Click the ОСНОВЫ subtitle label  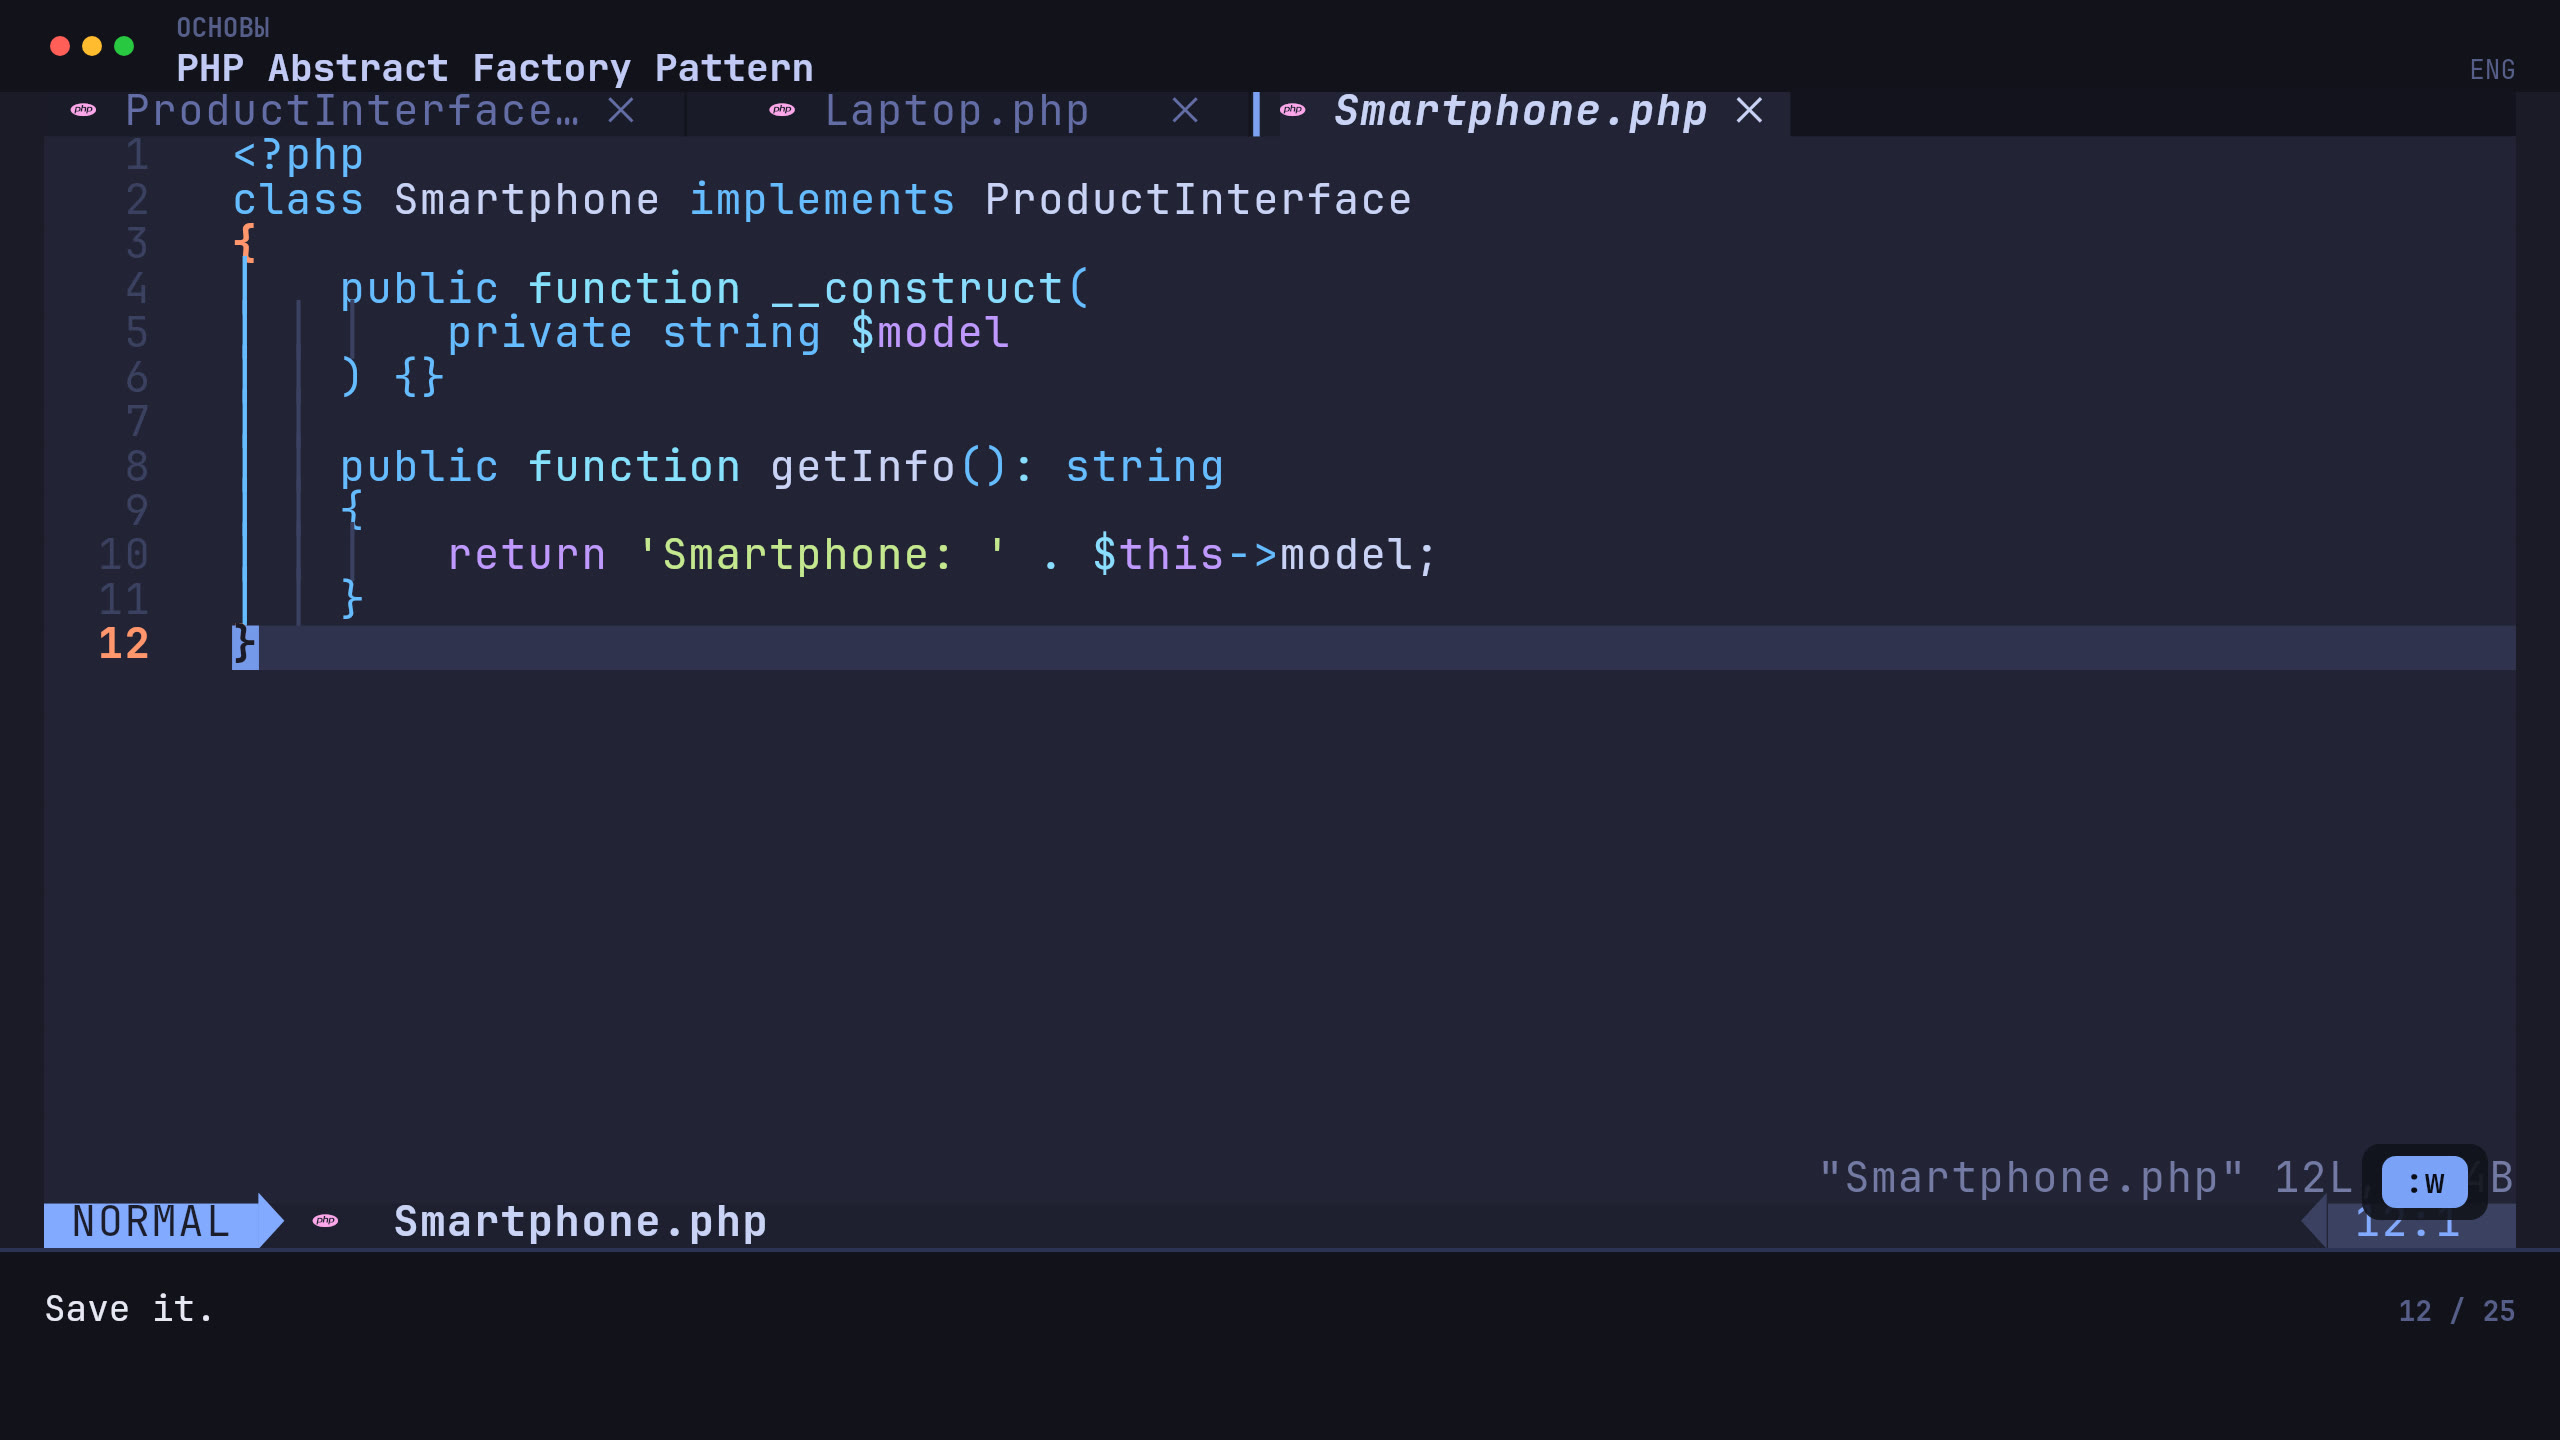coord(223,28)
